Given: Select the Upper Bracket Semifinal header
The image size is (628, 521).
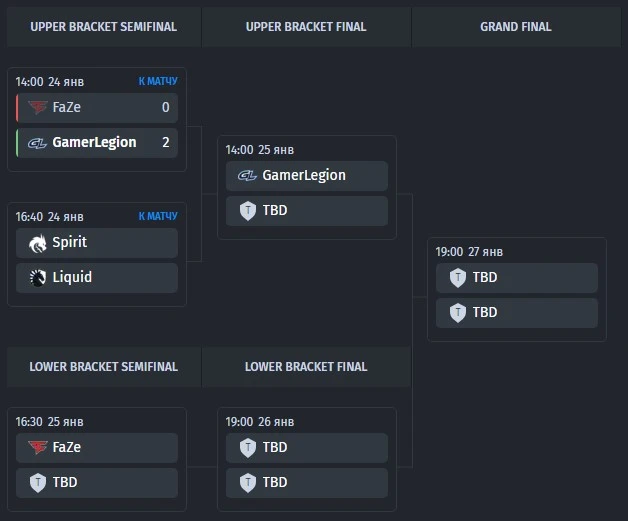Looking at the screenshot, I should pos(104,27).
